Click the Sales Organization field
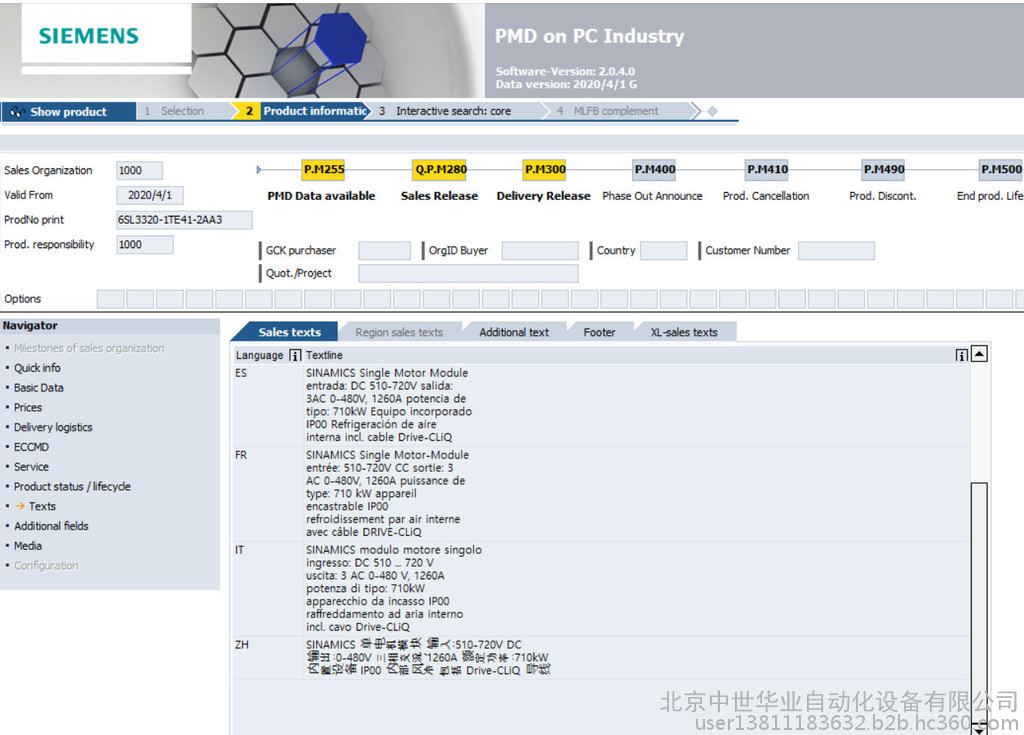 (x=140, y=171)
